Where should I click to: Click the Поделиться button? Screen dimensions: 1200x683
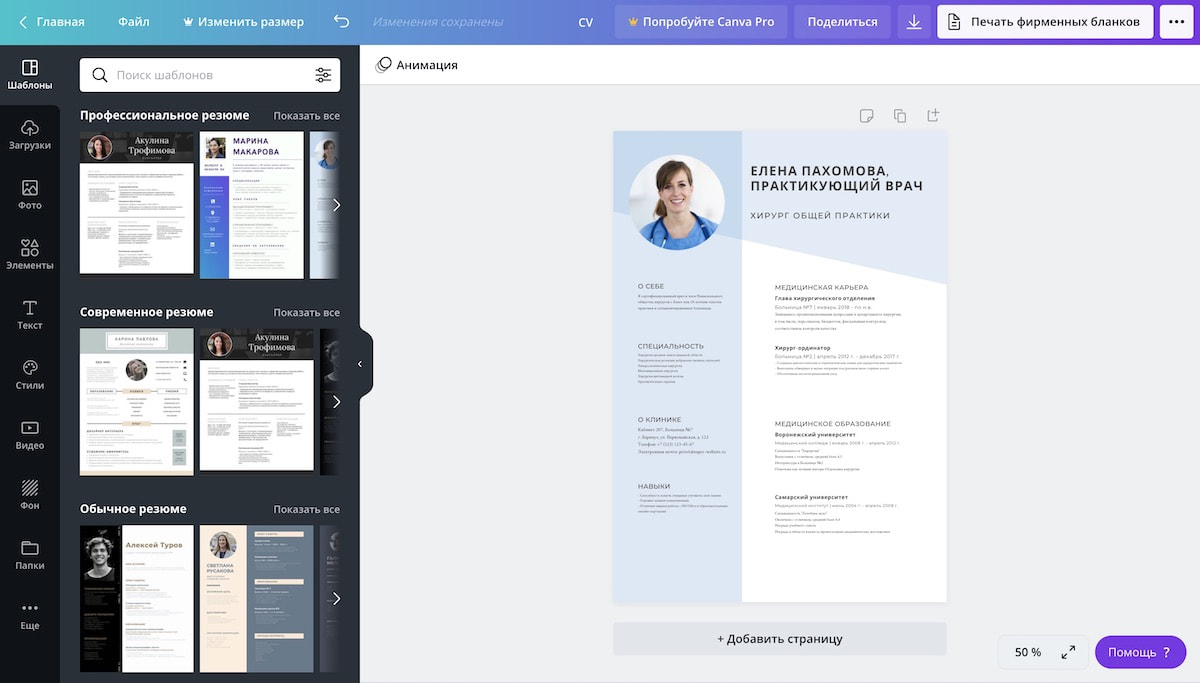pyautogui.click(x=841, y=20)
